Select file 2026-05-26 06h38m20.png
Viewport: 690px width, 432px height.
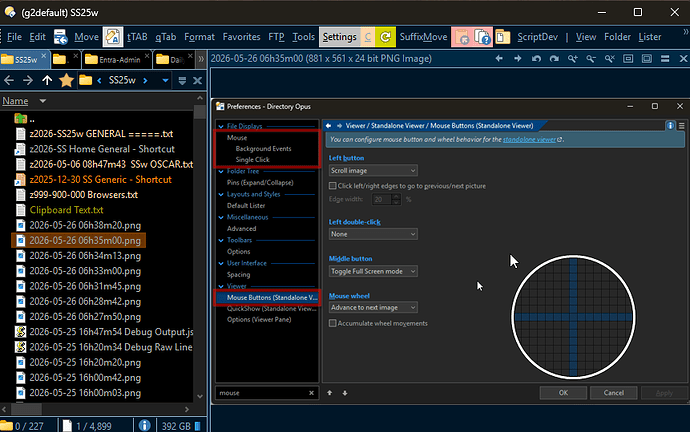pos(85,226)
